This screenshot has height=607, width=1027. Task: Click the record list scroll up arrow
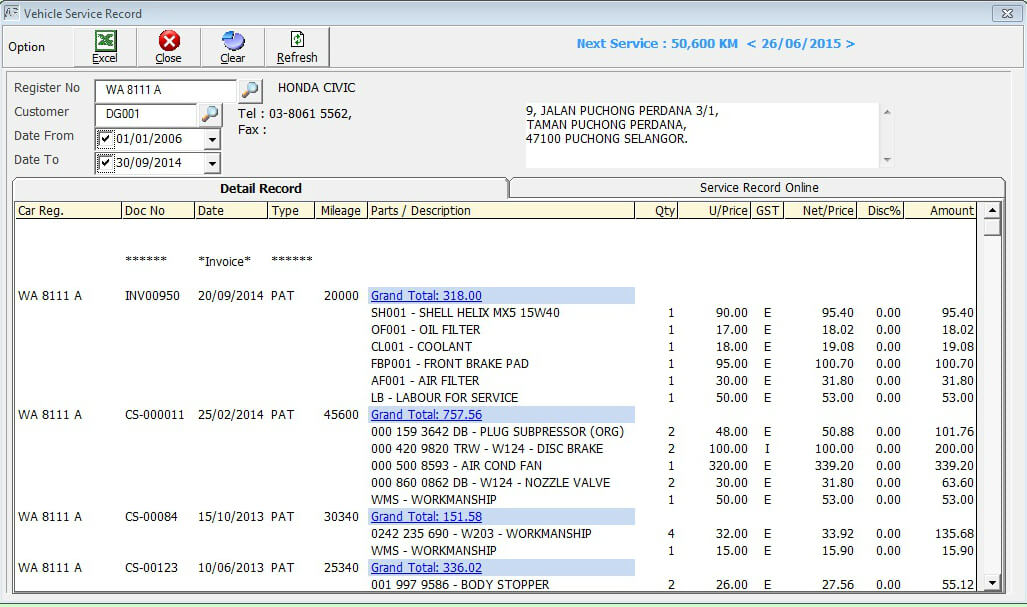point(992,210)
